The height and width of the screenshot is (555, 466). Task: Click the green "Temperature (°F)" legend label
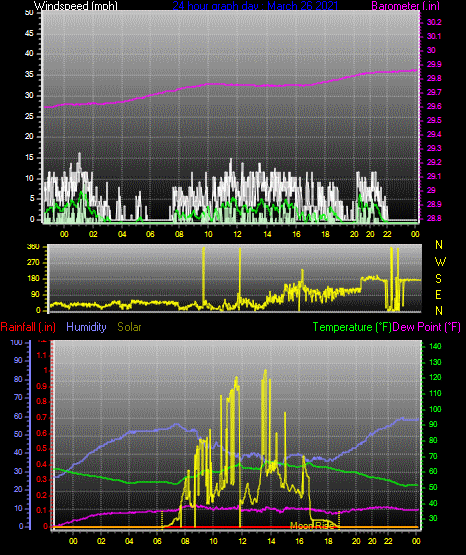point(352,327)
